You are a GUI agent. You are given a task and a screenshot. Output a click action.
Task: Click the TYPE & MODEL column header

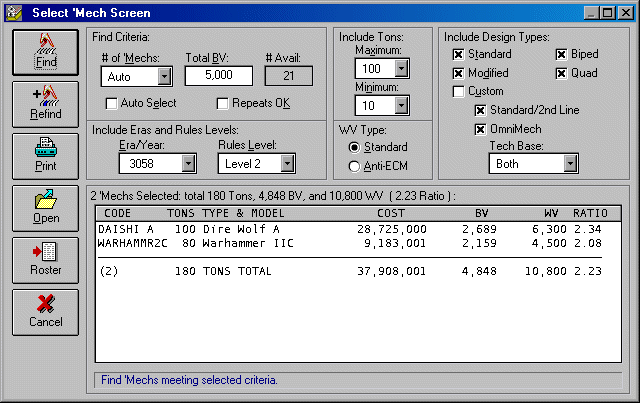click(243, 213)
